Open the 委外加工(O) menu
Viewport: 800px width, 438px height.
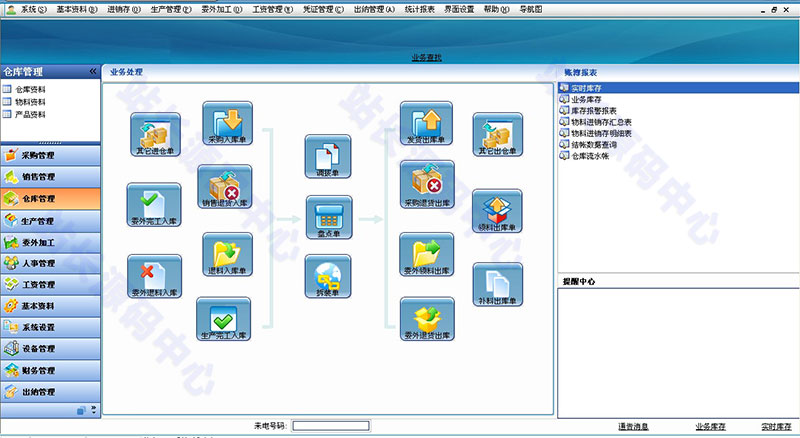(x=221, y=9)
